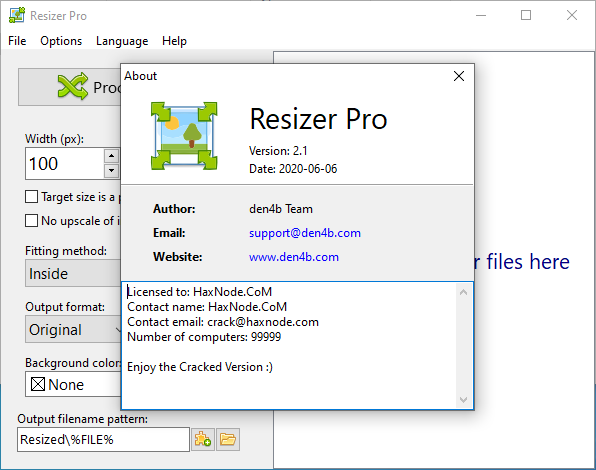Viewport: 596px width, 470px height.
Task: Increase the Width value with up arrow
Action: [x=111, y=156]
